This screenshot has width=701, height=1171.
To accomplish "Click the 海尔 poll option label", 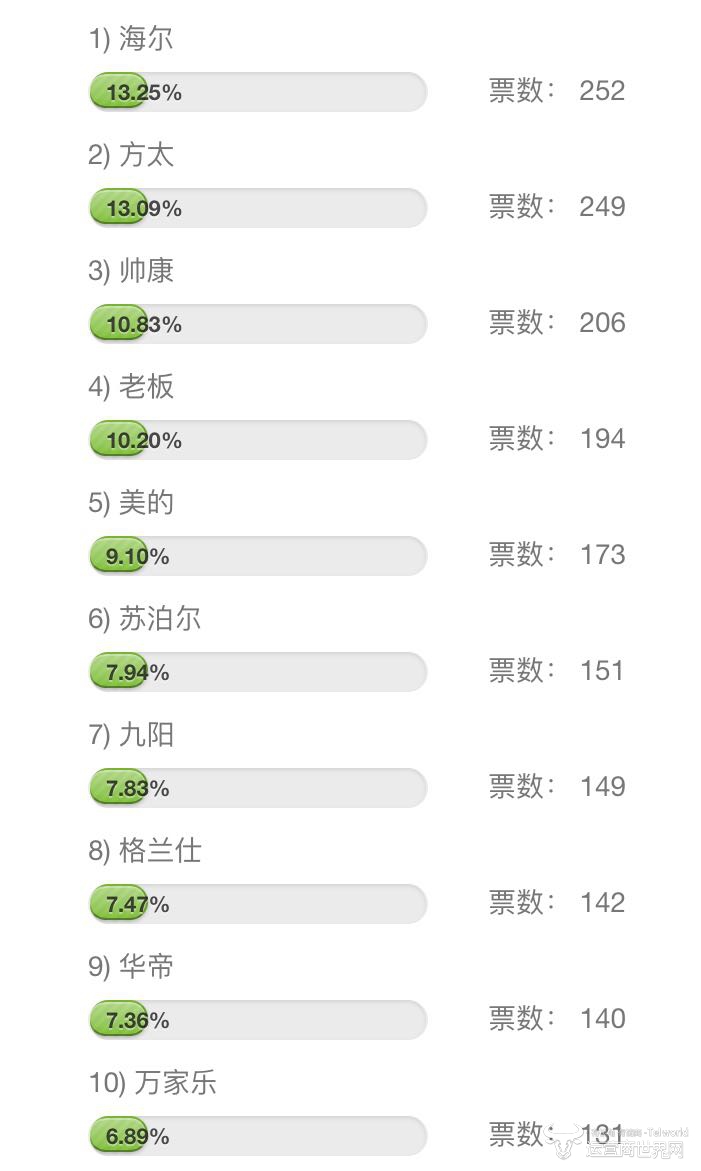I will pyautogui.click(x=145, y=39).
